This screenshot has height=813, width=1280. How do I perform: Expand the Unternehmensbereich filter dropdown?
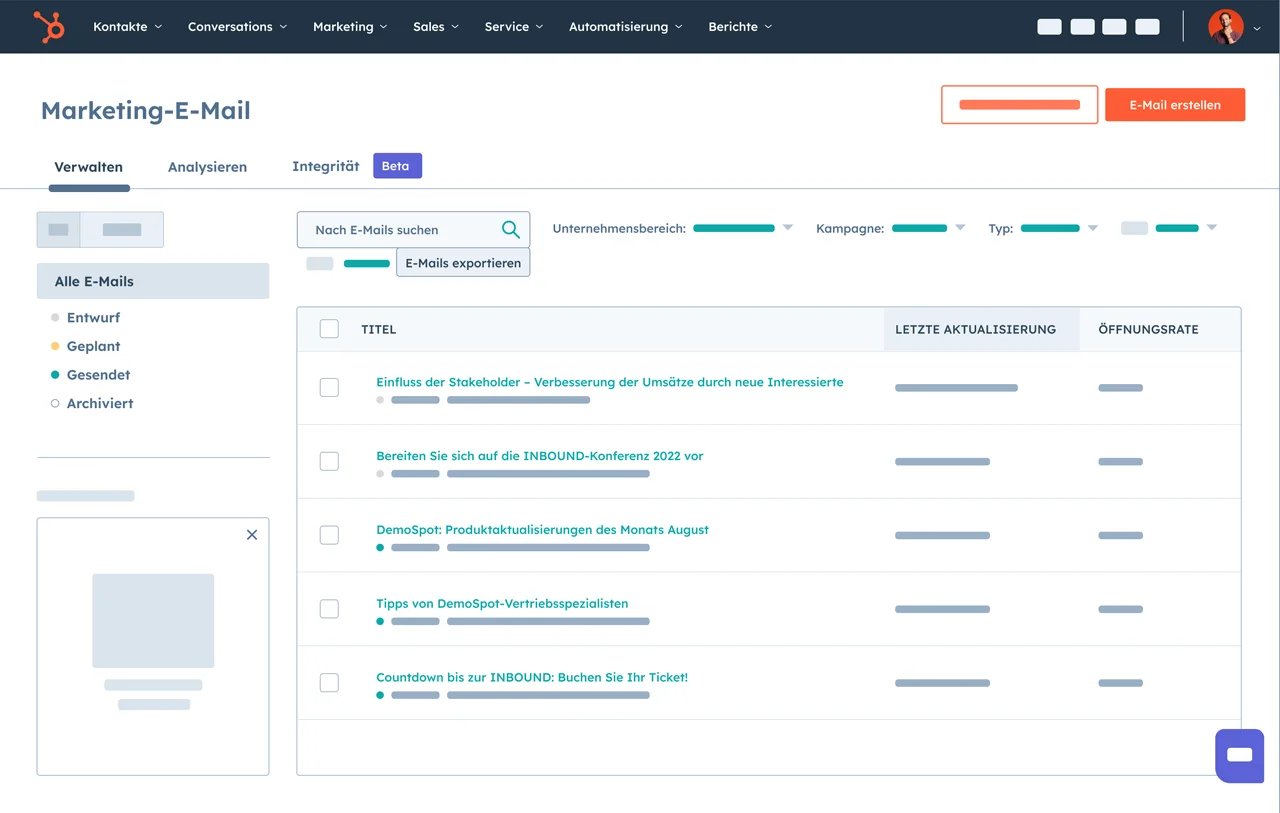point(787,228)
